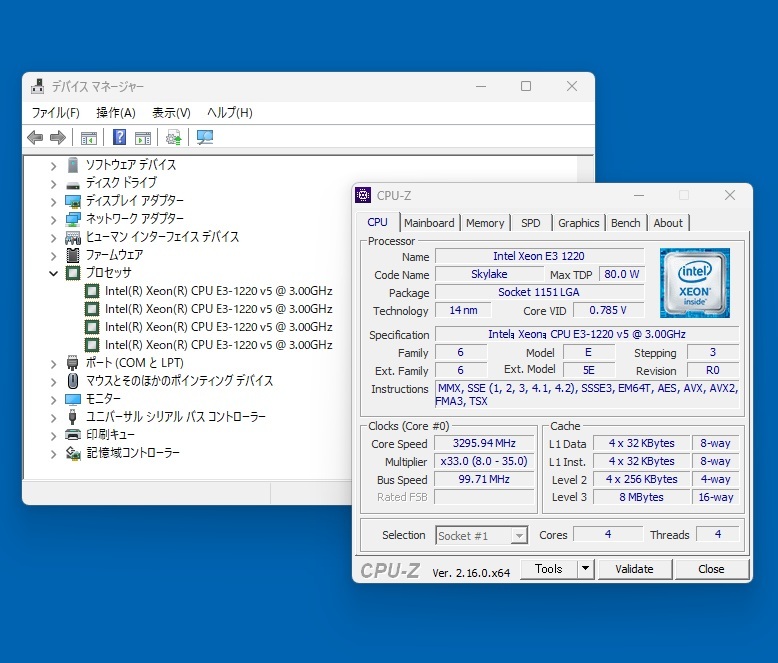Click the Intel Xeon inside logo
778x663 pixels.
pyautogui.click(x=694, y=283)
